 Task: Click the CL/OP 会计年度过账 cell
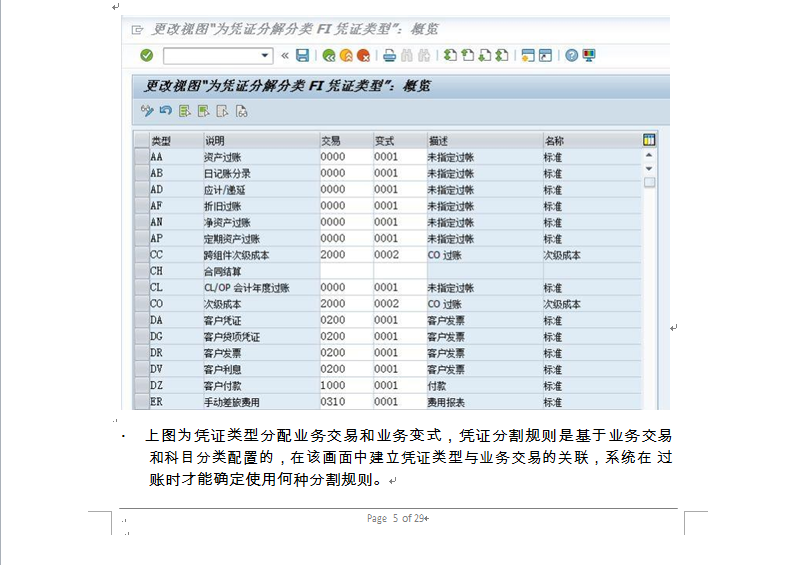click(x=261, y=287)
